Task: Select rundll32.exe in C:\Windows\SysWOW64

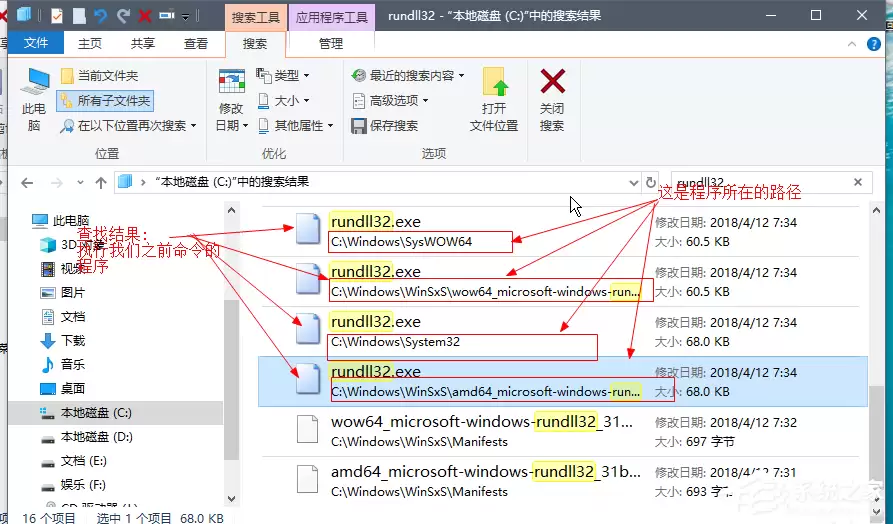Action: (x=563, y=231)
